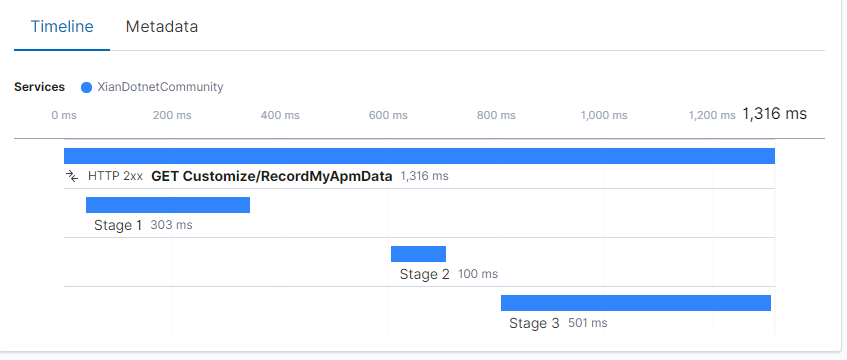Click the 1,000 ms axis tick label
This screenshot has width=847, height=360.
[x=604, y=115]
